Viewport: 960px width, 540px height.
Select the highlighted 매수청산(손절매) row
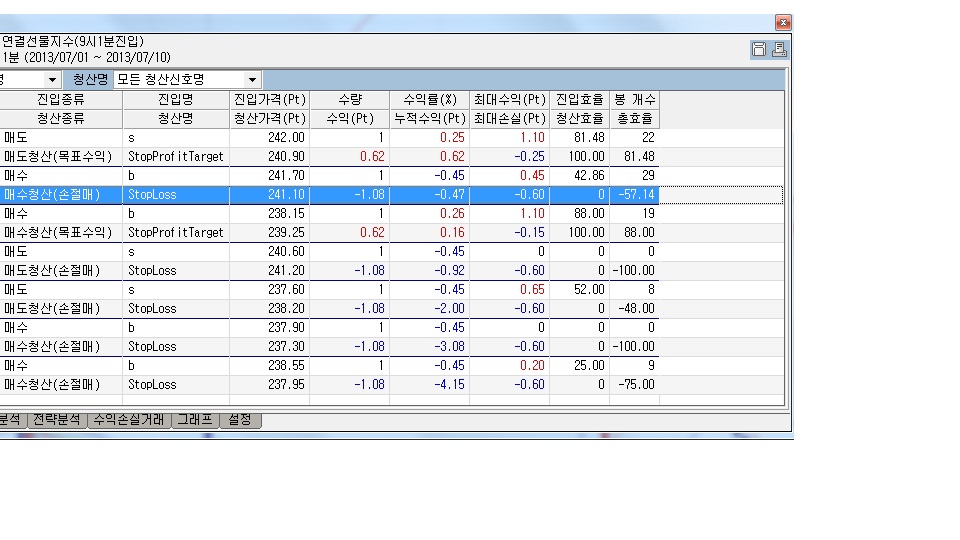(x=329, y=195)
